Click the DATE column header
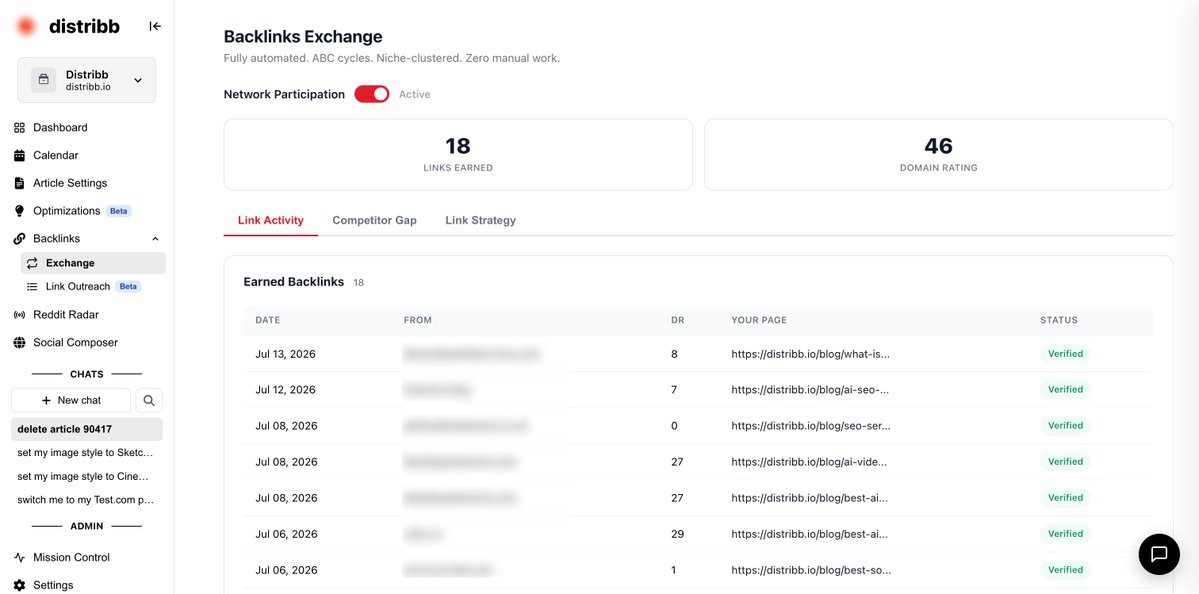1199x594 pixels. click(268, 320)
